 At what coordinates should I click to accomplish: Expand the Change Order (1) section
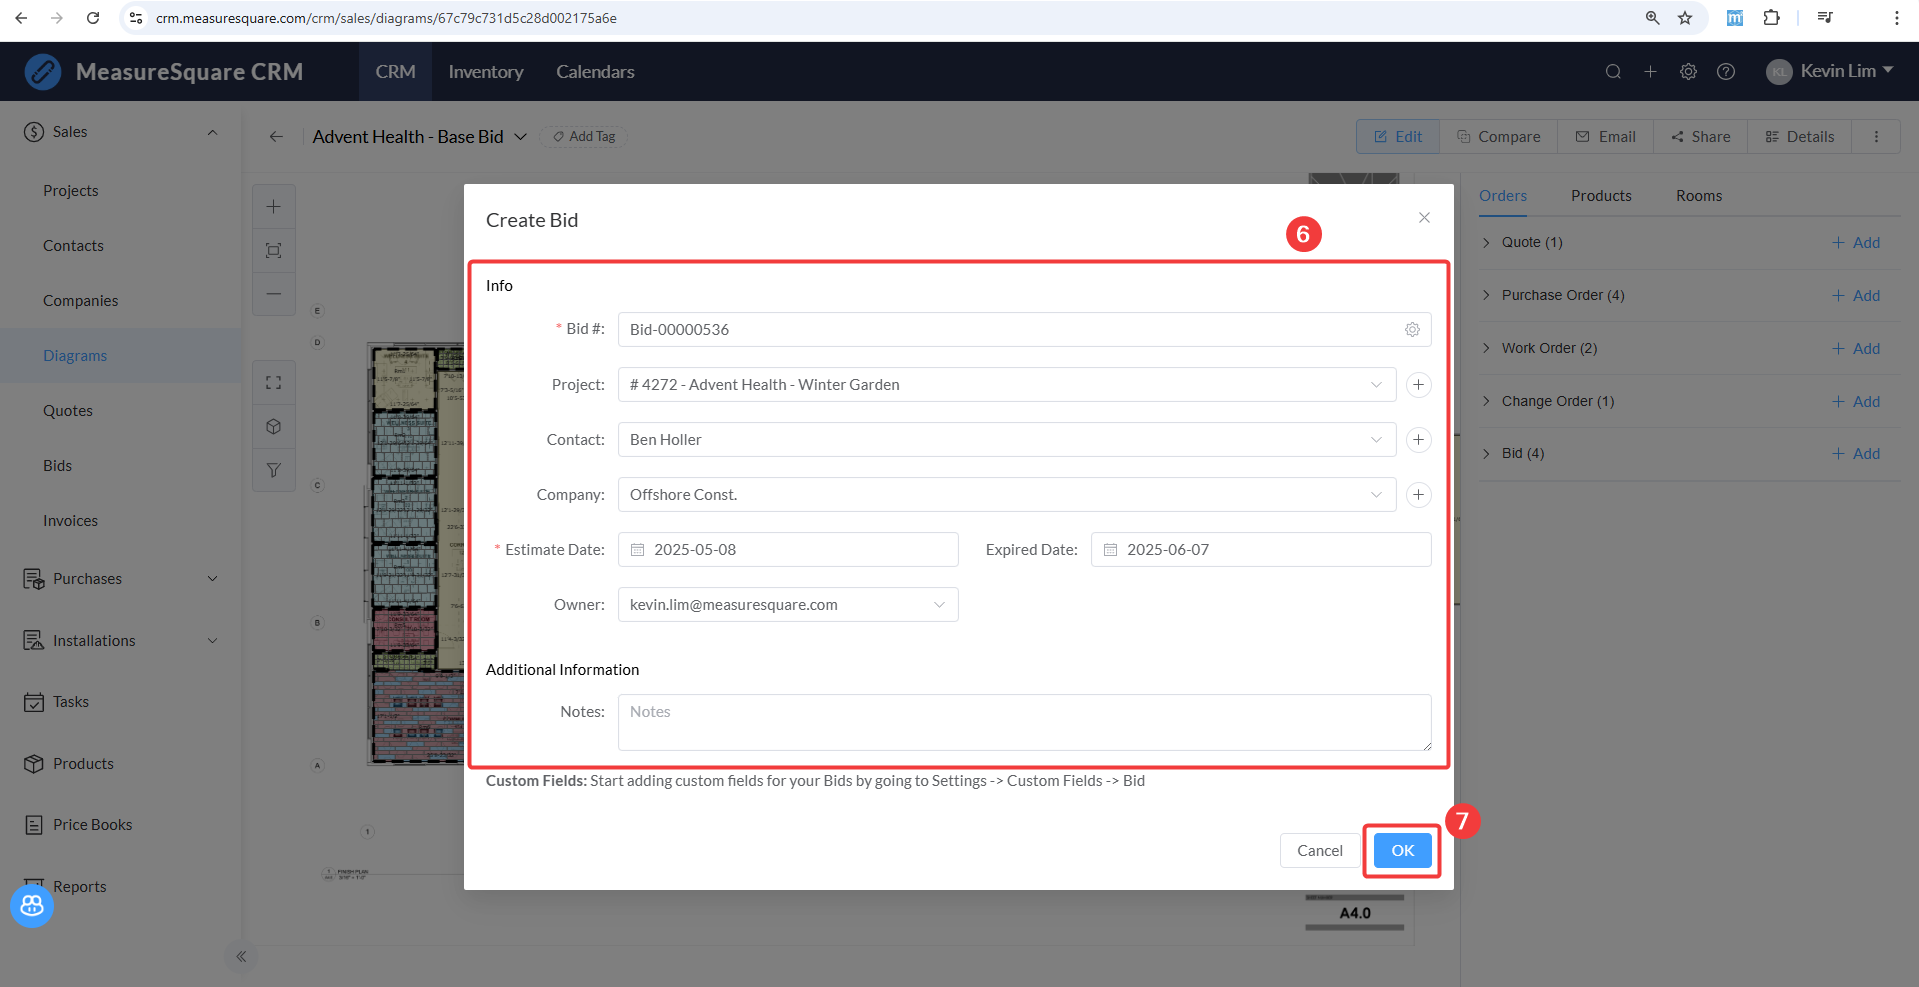(x=1486, y=401)
